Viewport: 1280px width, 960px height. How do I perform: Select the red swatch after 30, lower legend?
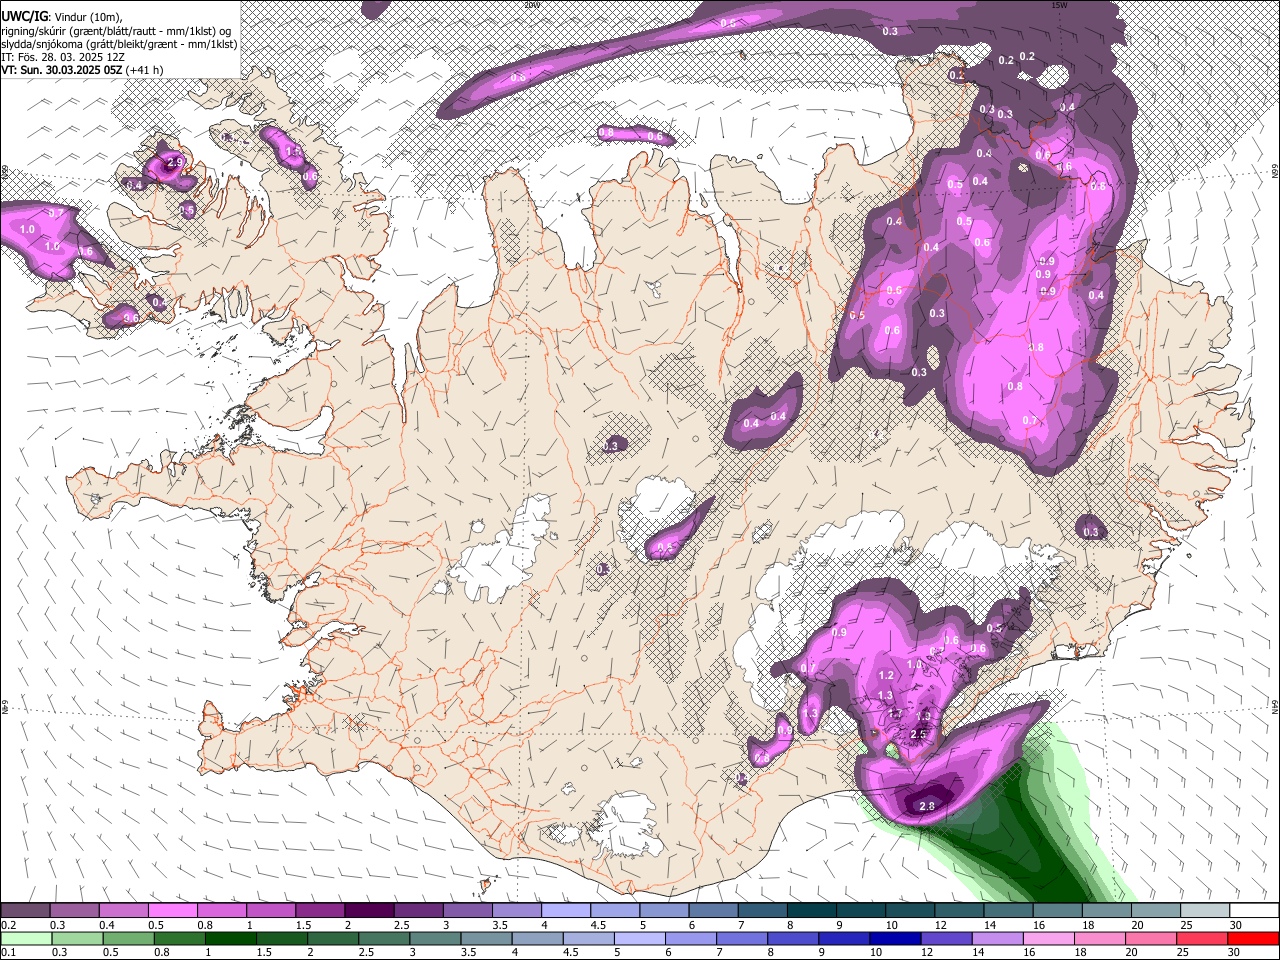tap(1255, 939)
